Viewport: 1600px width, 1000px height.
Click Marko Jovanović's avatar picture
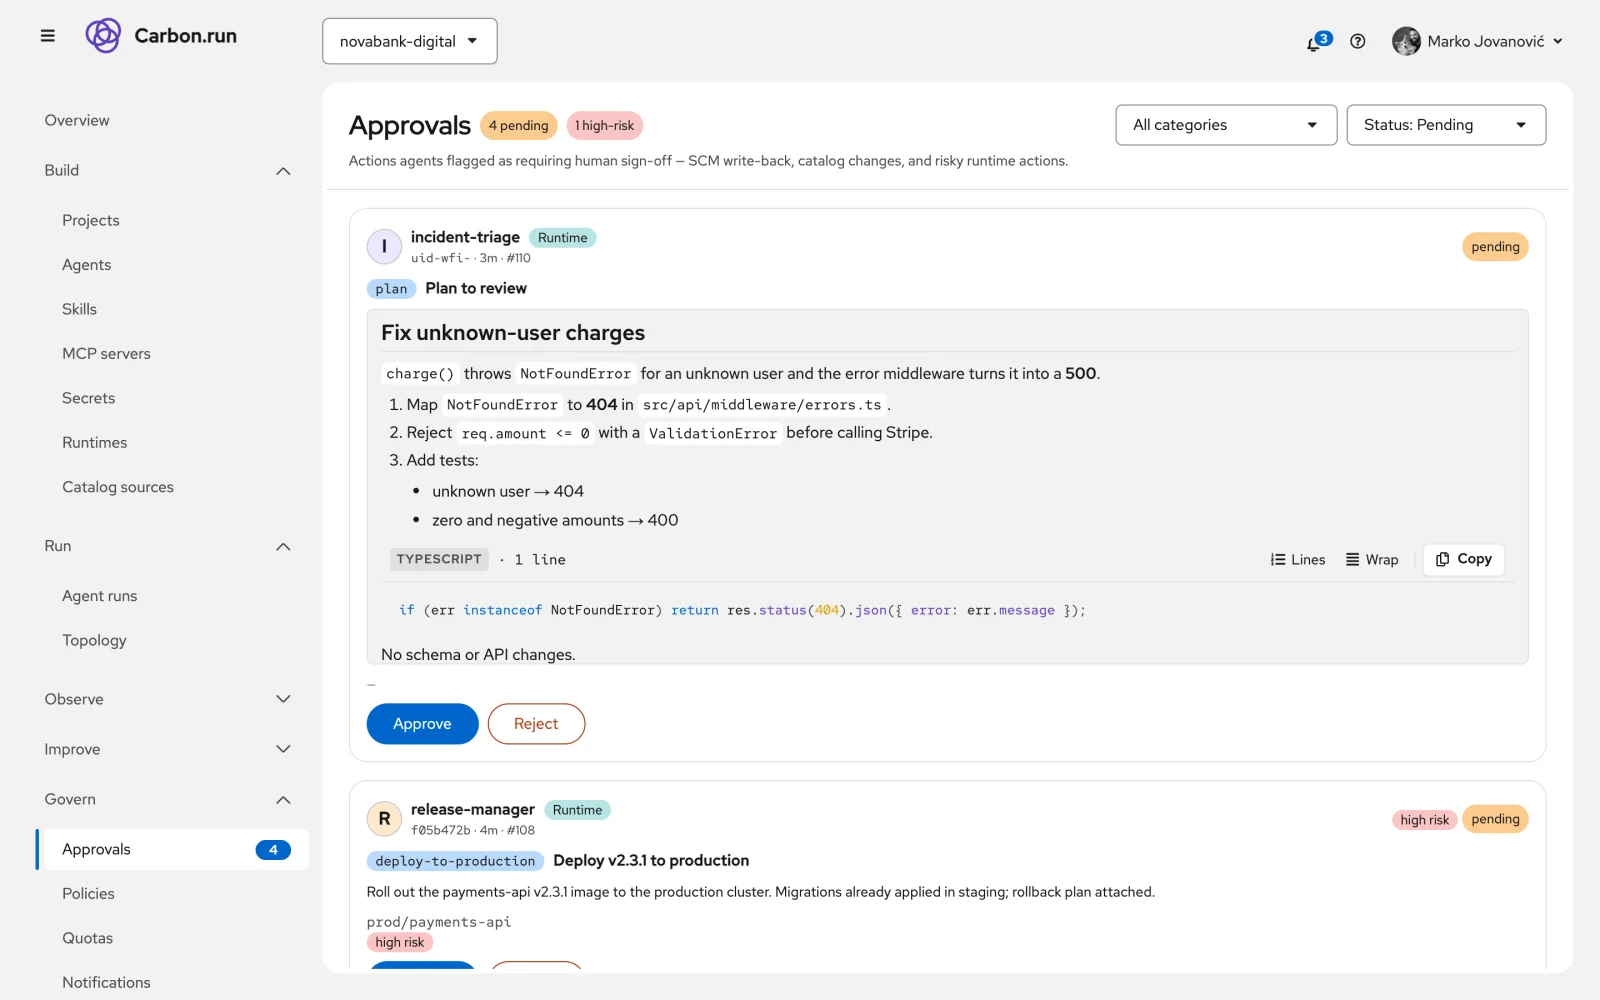pyautogui.click(x=1406, y=41)
